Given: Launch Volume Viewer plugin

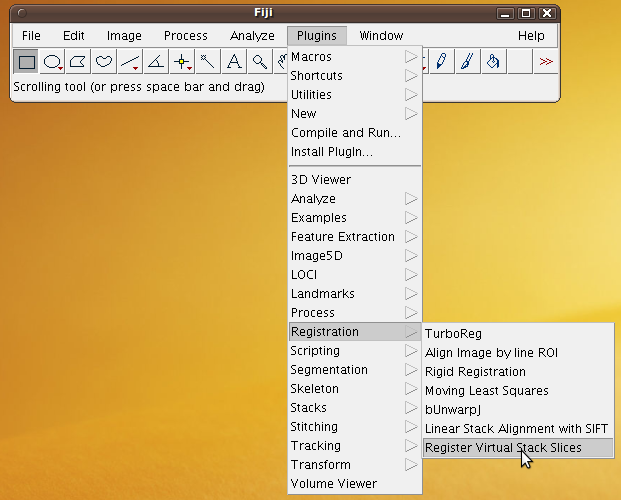Looking at the screenshot, I should (x=354, y=484).
